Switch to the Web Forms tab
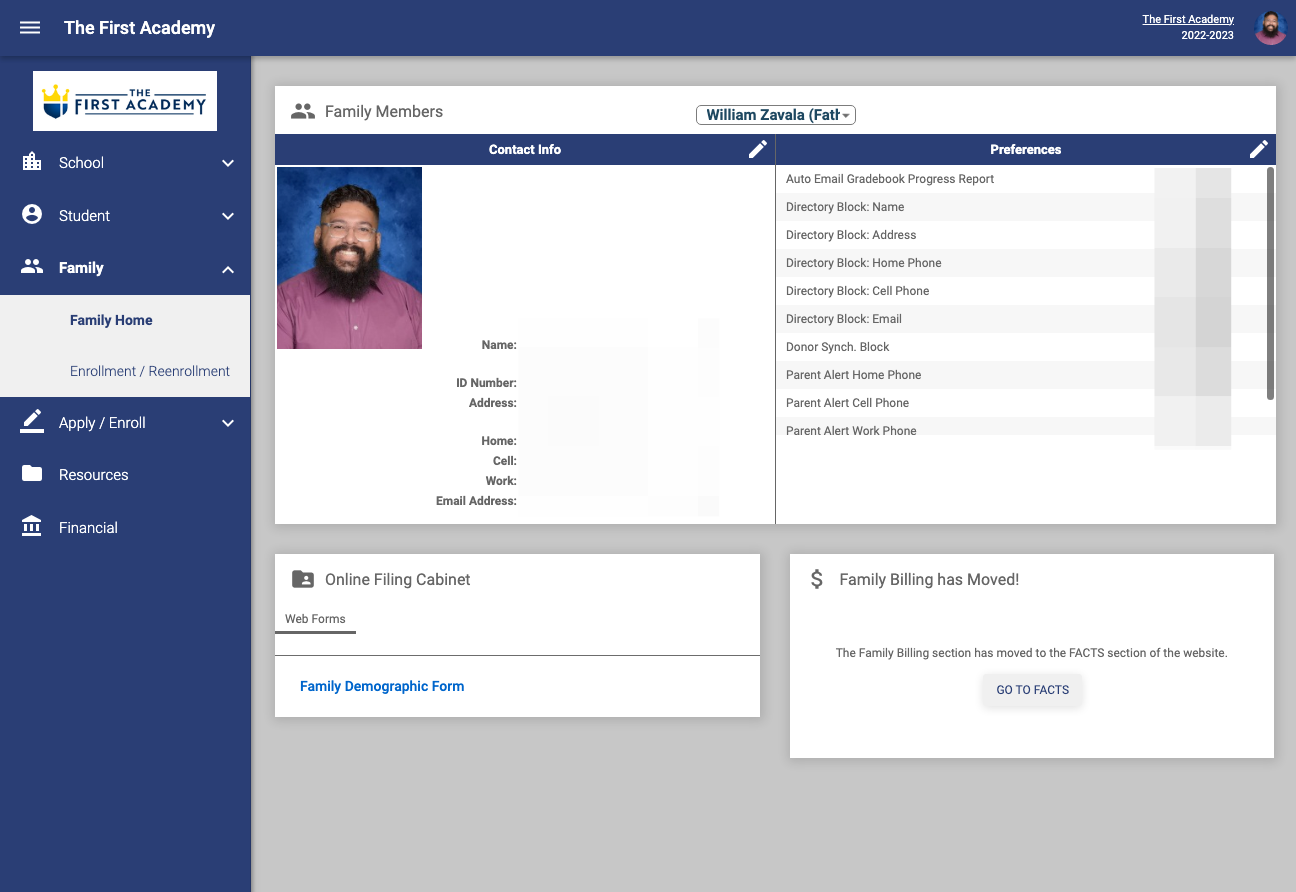1296x892 pixels. pyautogui.click(x=315, y=620)
